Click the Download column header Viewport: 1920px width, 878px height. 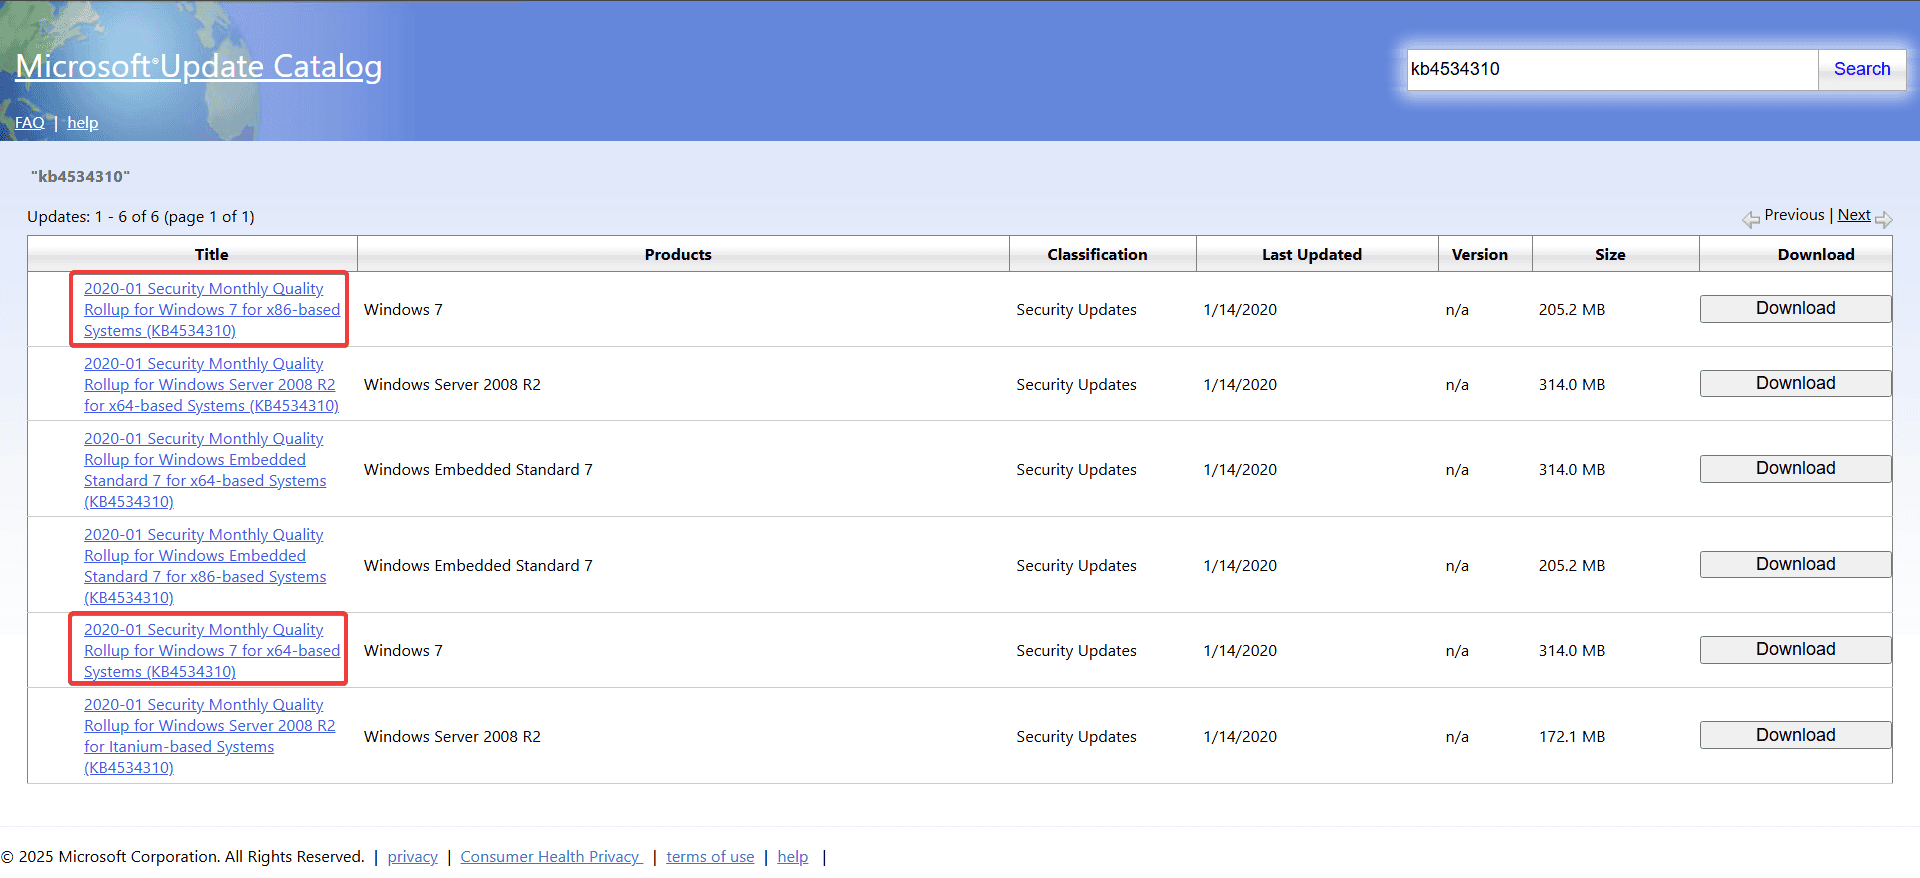(x=1816, y=255)
